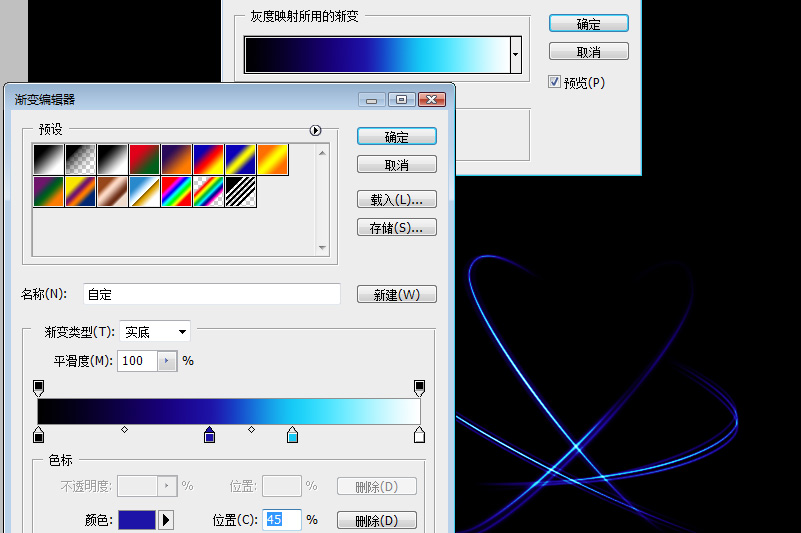Select the violet-green-orange gradient preset

click(x=48, y=192)
